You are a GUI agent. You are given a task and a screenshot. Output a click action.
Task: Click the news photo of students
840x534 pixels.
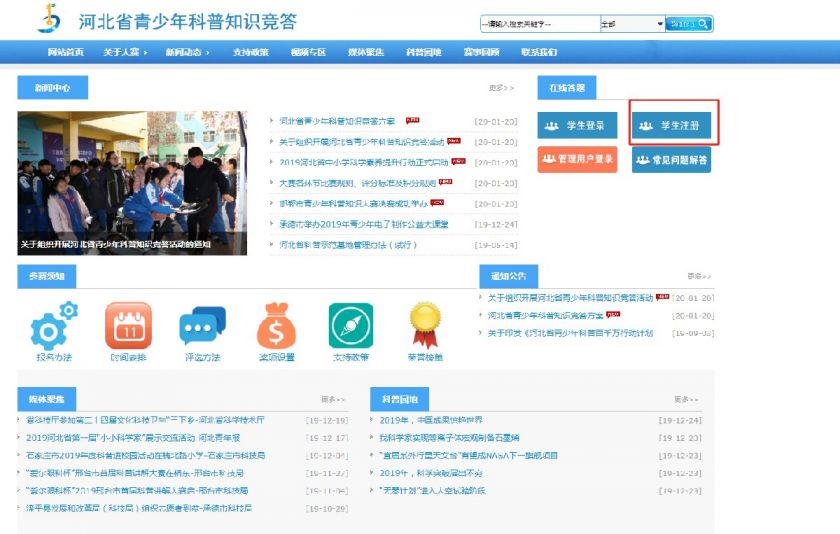click(132, 183)
